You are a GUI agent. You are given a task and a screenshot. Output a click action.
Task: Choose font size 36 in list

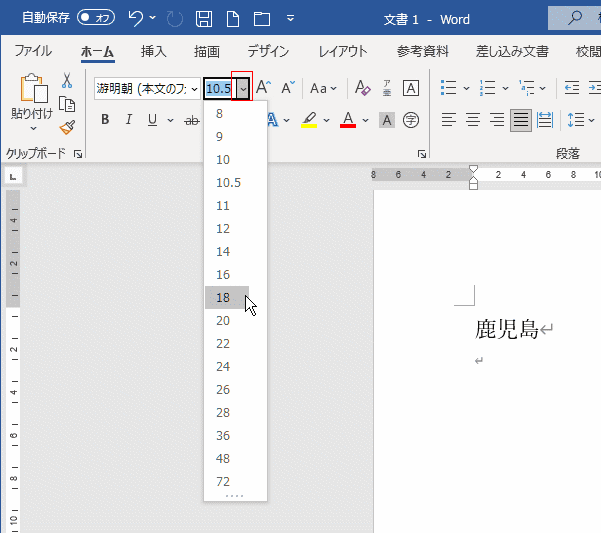(223, 435)
